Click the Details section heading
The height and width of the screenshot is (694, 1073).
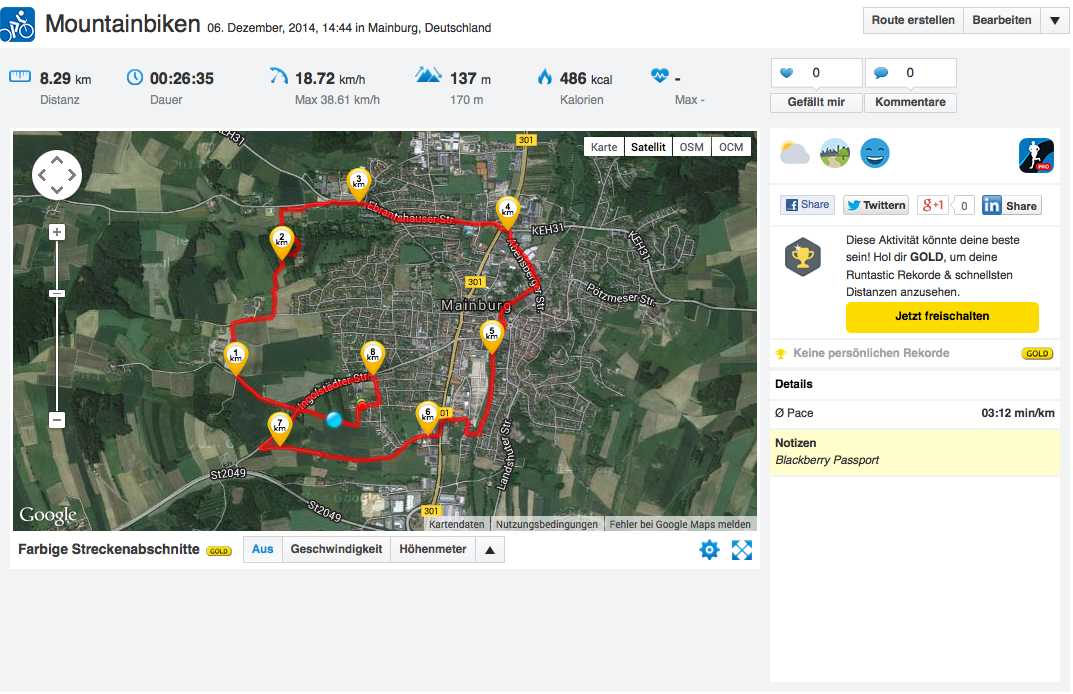(x=794, y=384)
